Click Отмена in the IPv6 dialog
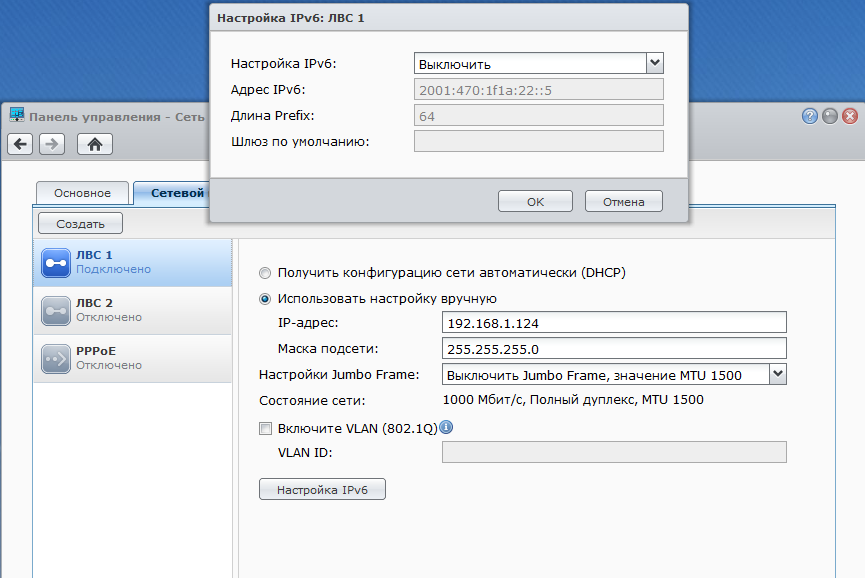The width and height of the screenshot is (865, 578). pyautogui.click(x=623, y=201)
